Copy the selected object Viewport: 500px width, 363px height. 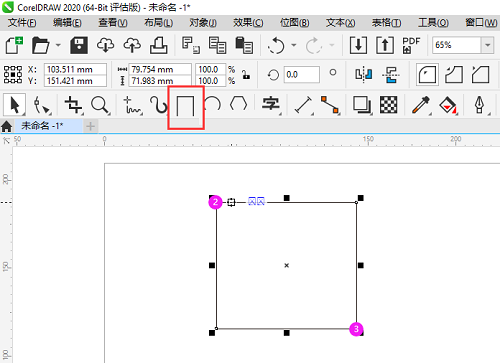[217, 45]
